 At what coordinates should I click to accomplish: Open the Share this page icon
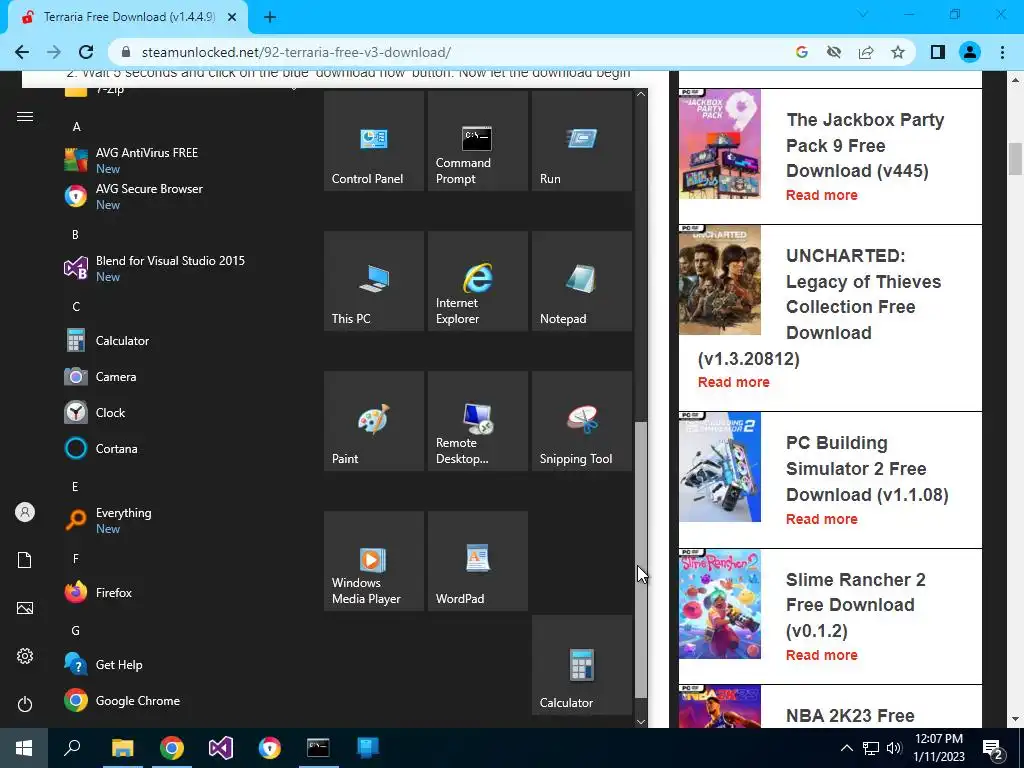coord(866,52)
